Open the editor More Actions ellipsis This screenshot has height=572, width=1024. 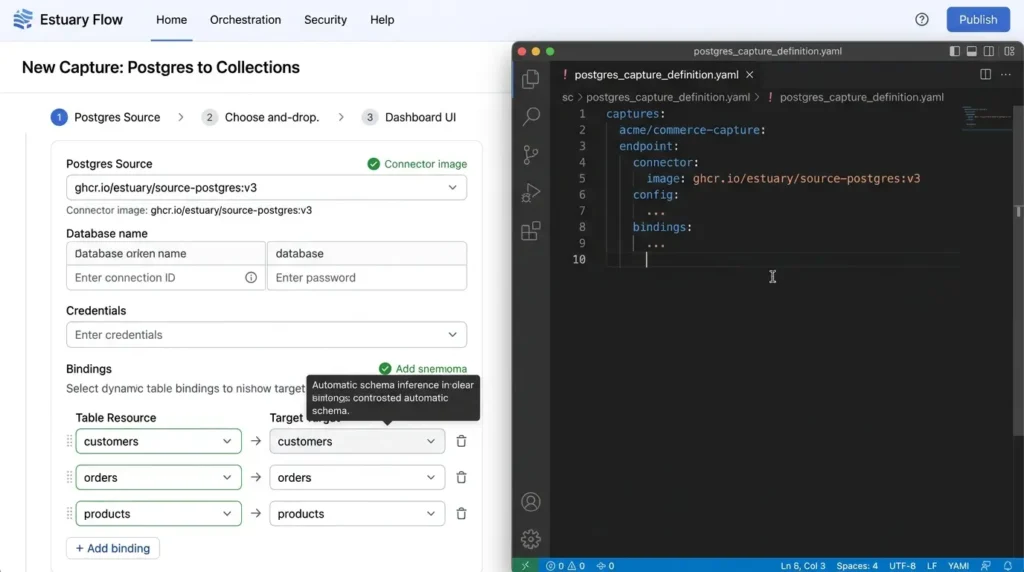1006,74
